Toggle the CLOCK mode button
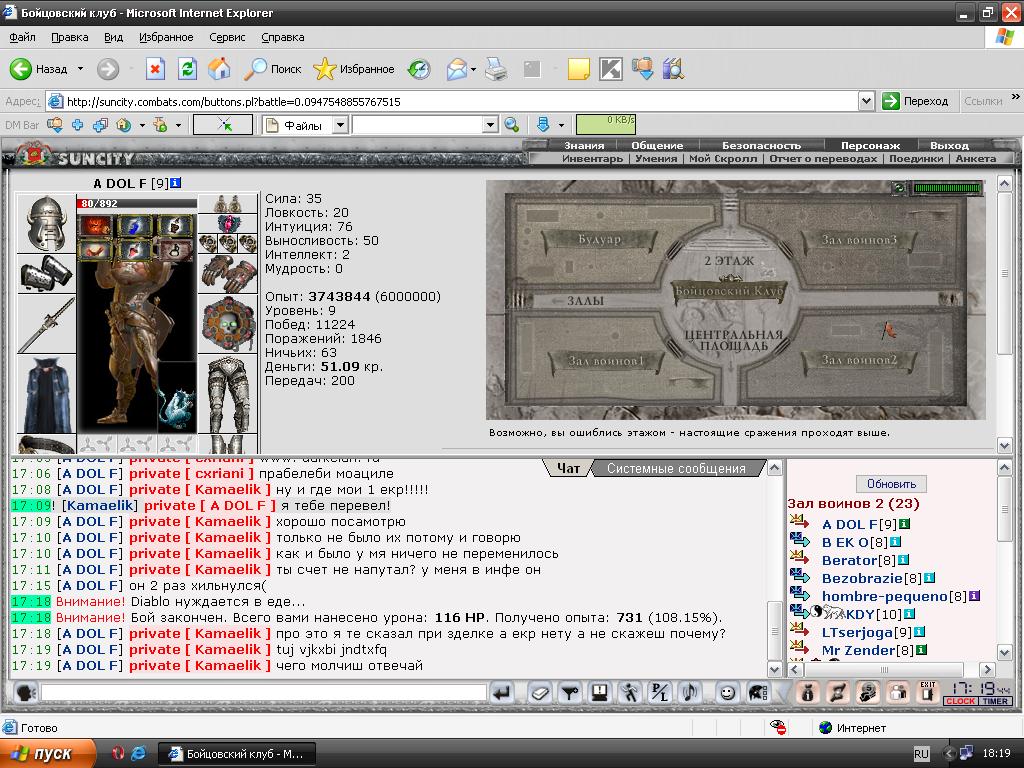1024x768 pixels. [x=960, y=701]
